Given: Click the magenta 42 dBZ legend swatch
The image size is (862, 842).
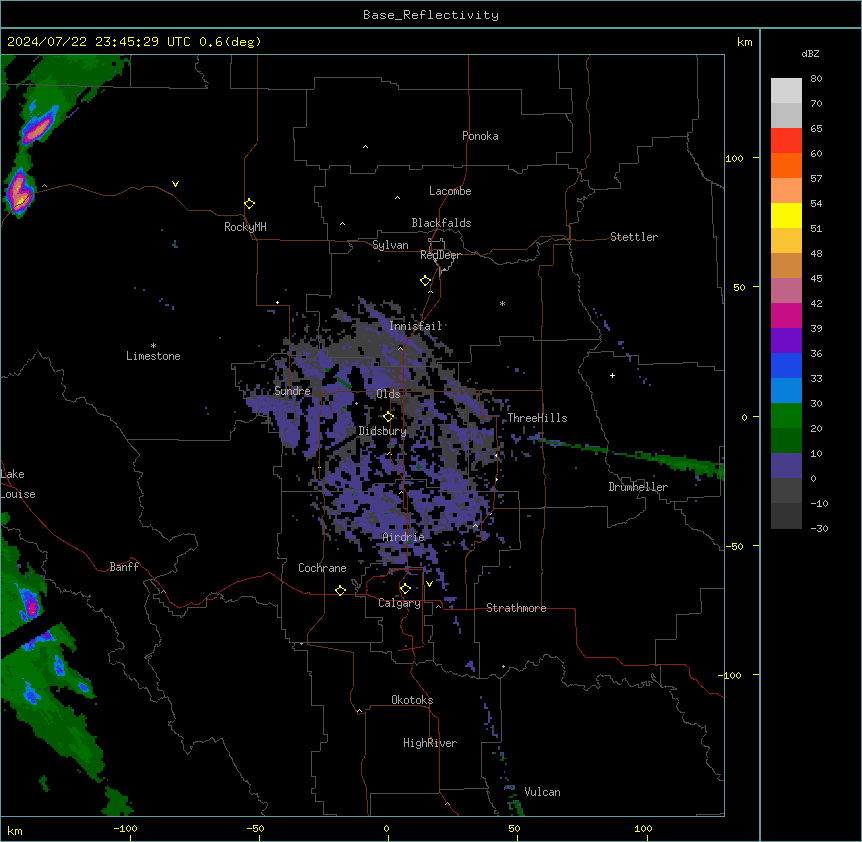Looking at the screenshot, I should click(786, 315).
